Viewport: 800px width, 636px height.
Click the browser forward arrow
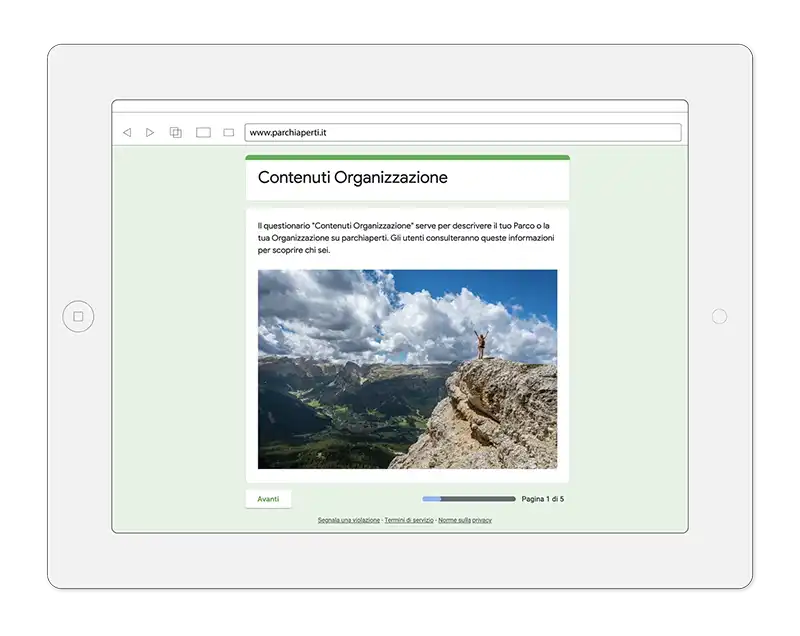[150, 132]
